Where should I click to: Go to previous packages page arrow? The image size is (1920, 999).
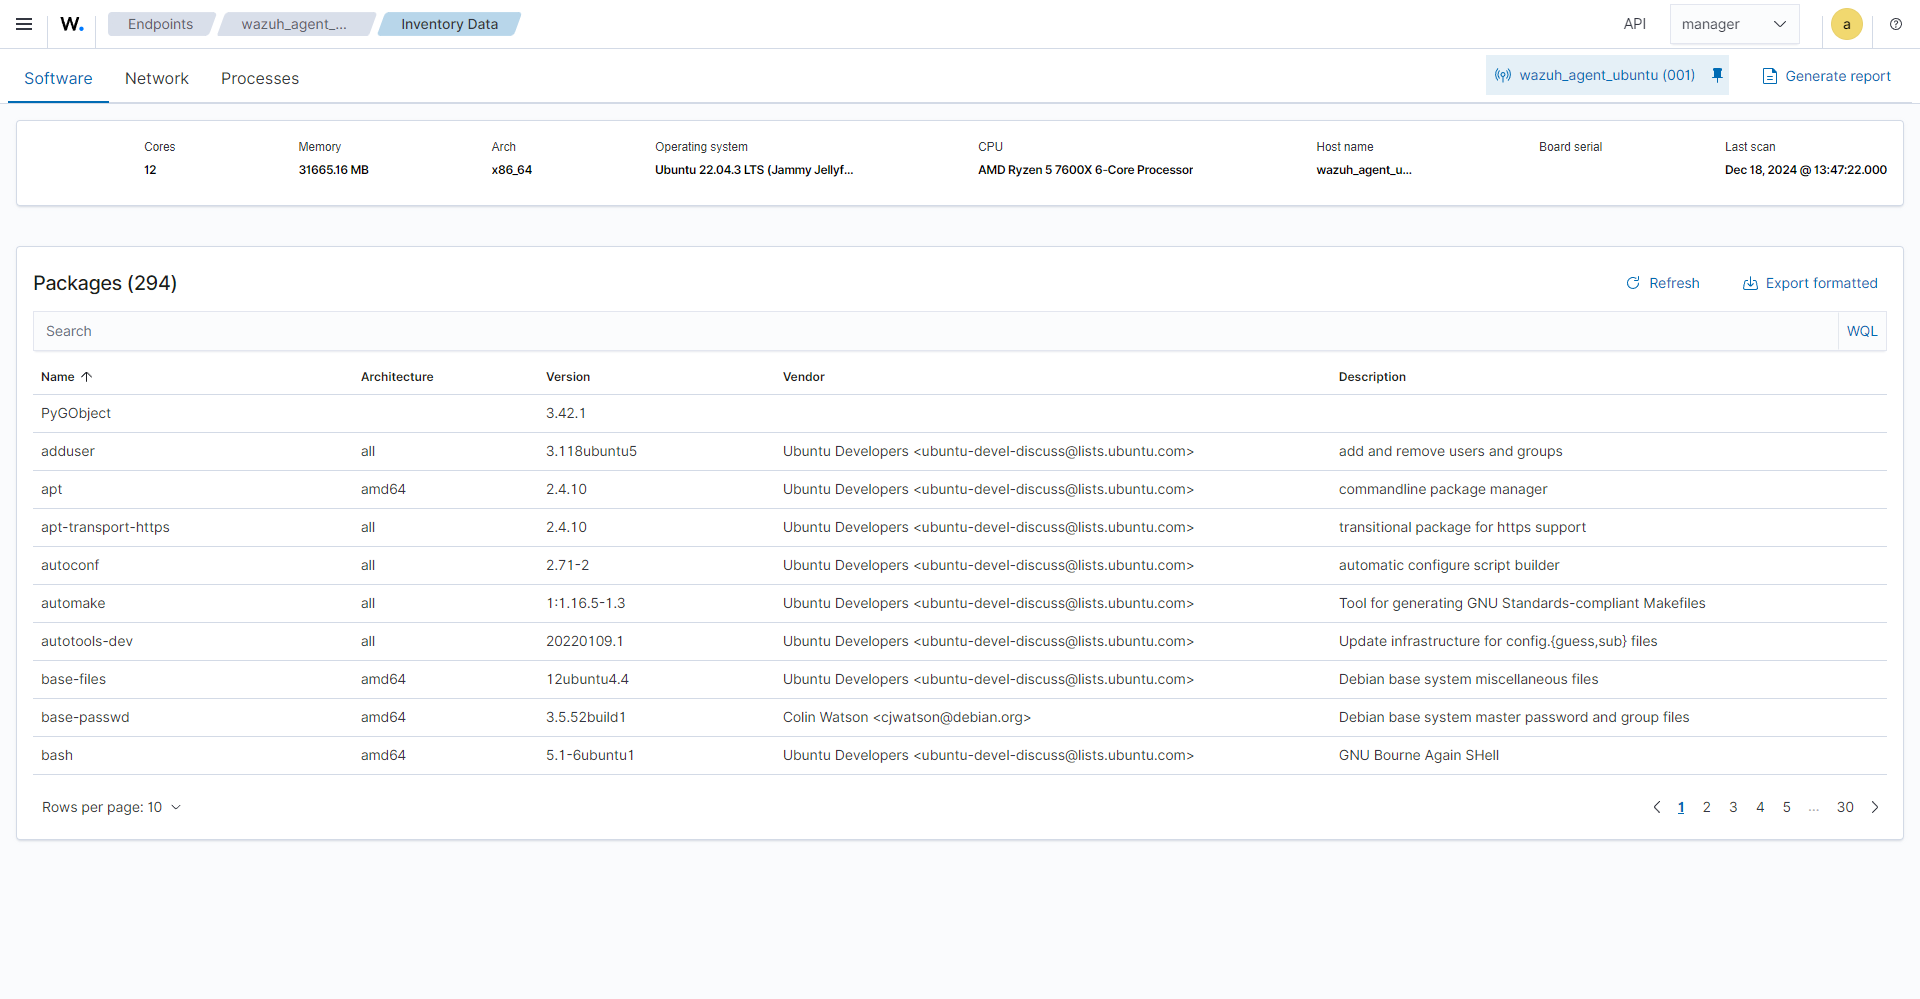click(x=1656, y=807)
